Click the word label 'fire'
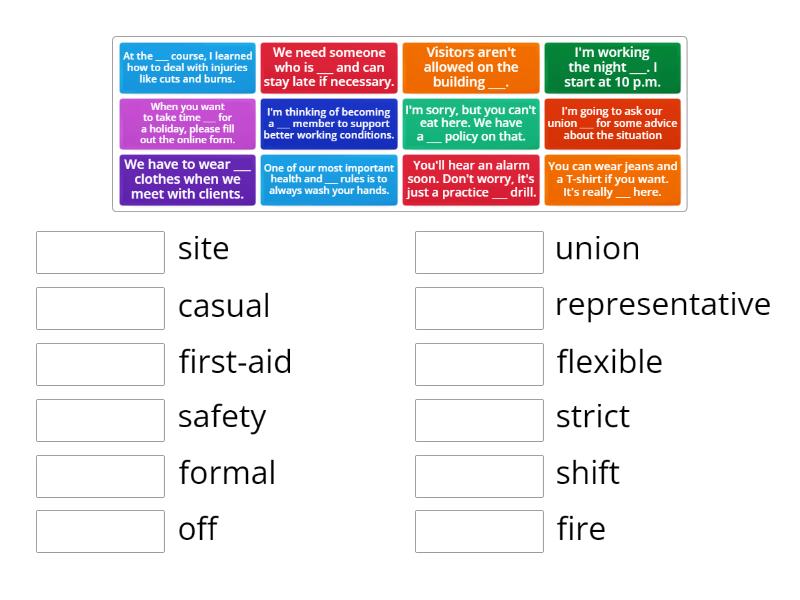800x600 pixels. pyautogui.click(x=581, y=530)
